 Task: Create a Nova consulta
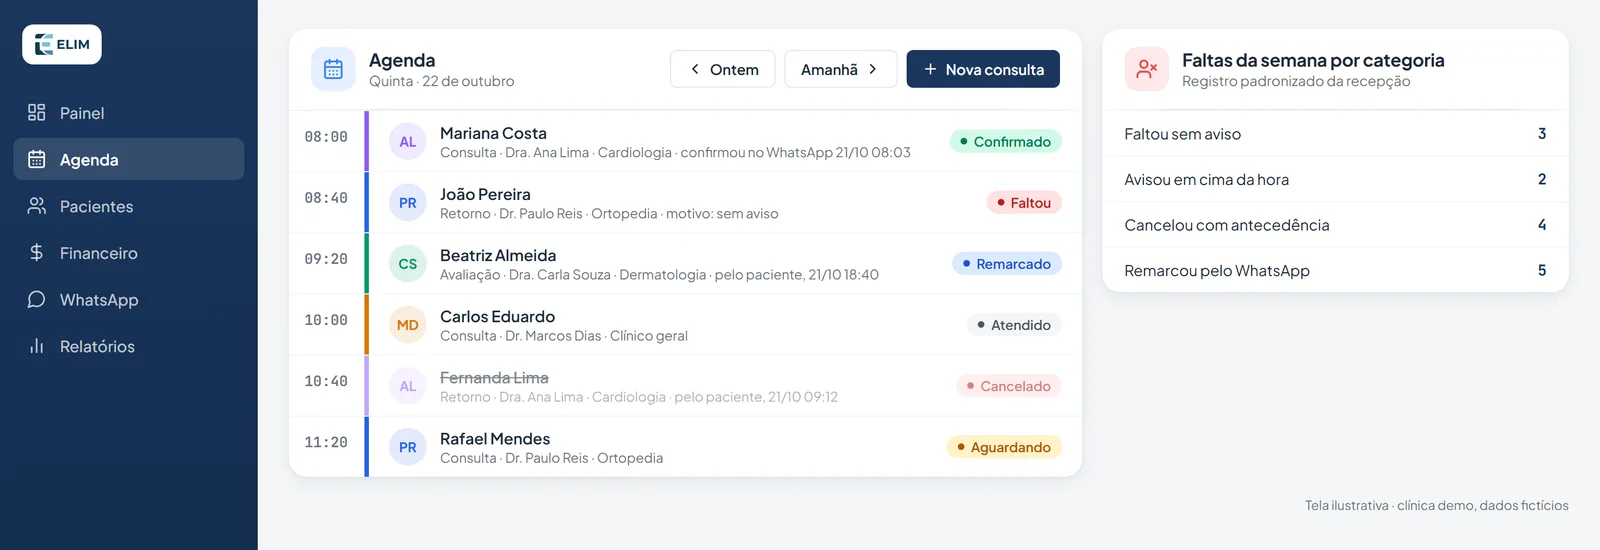[983, 69]
